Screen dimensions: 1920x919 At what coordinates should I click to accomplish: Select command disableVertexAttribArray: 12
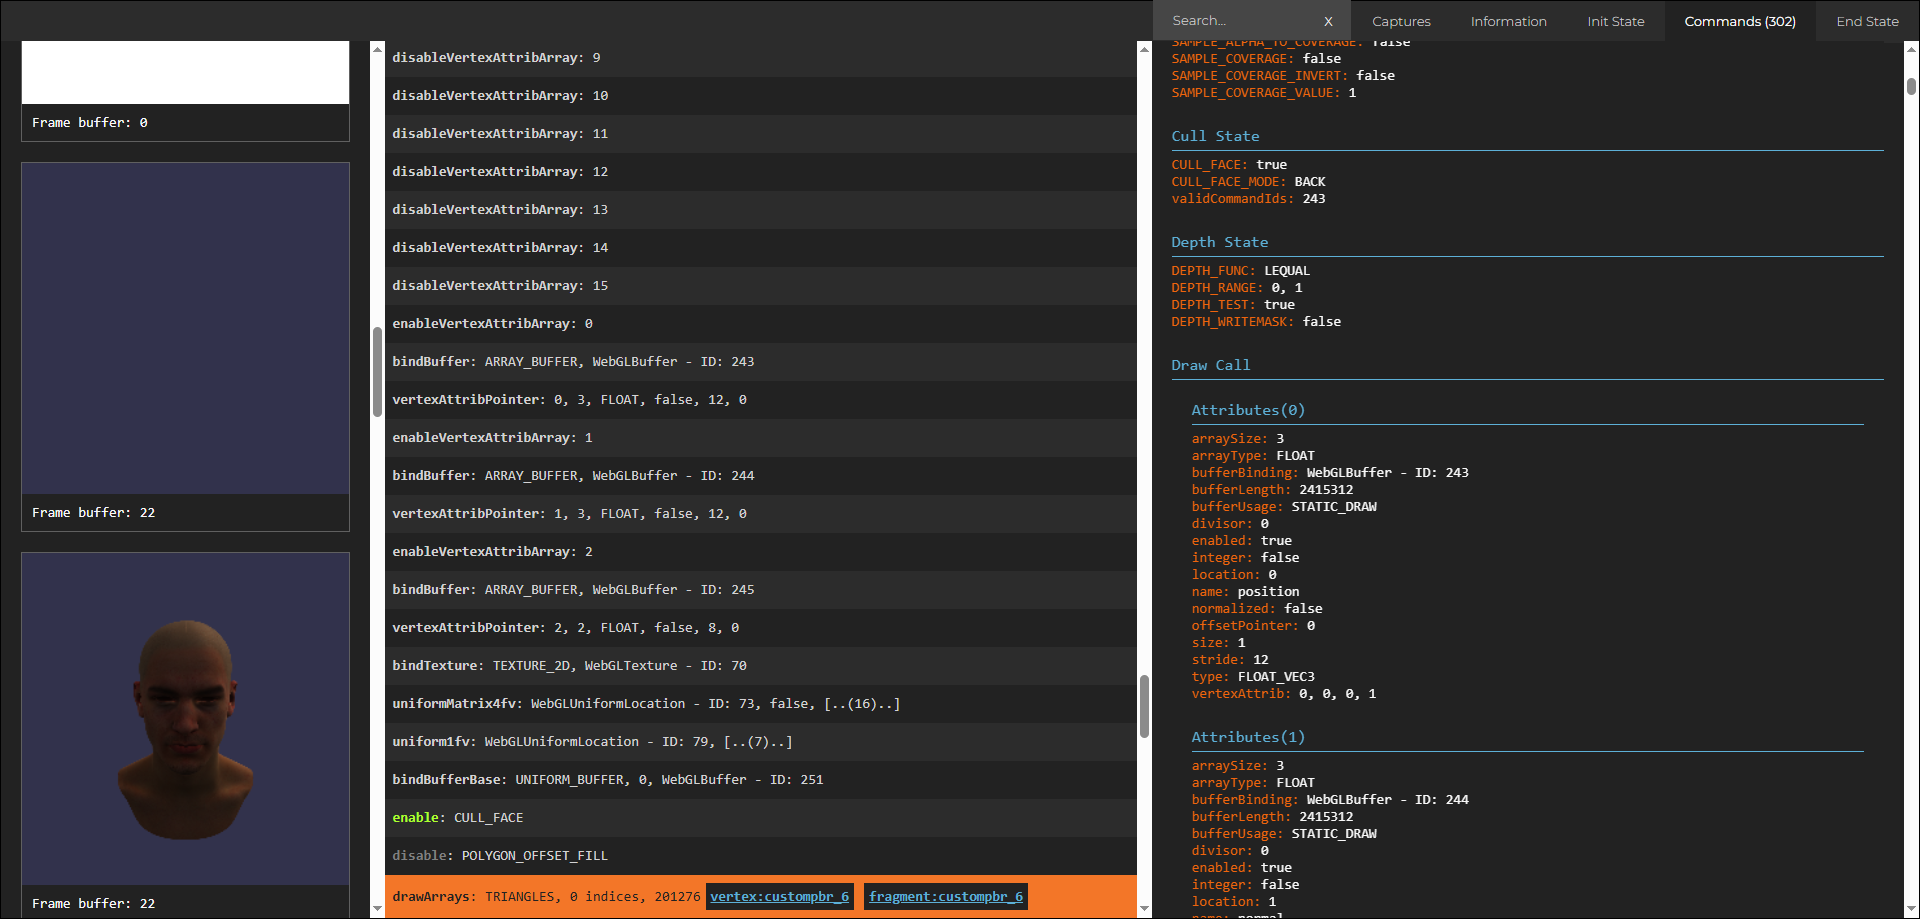coord(760,172)
